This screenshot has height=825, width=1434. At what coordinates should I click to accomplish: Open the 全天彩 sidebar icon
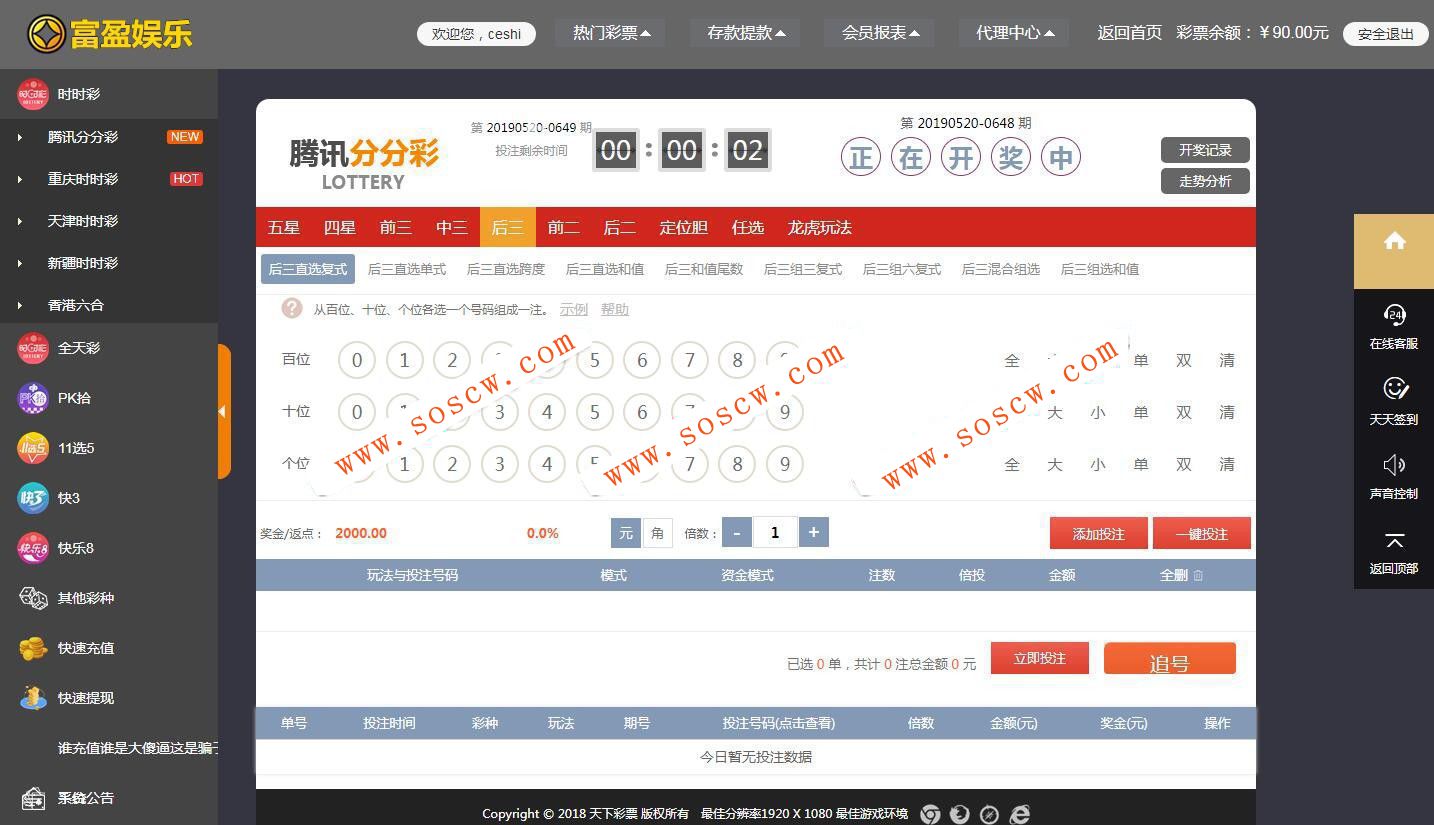pyautogui.click(x=33, y=348)
